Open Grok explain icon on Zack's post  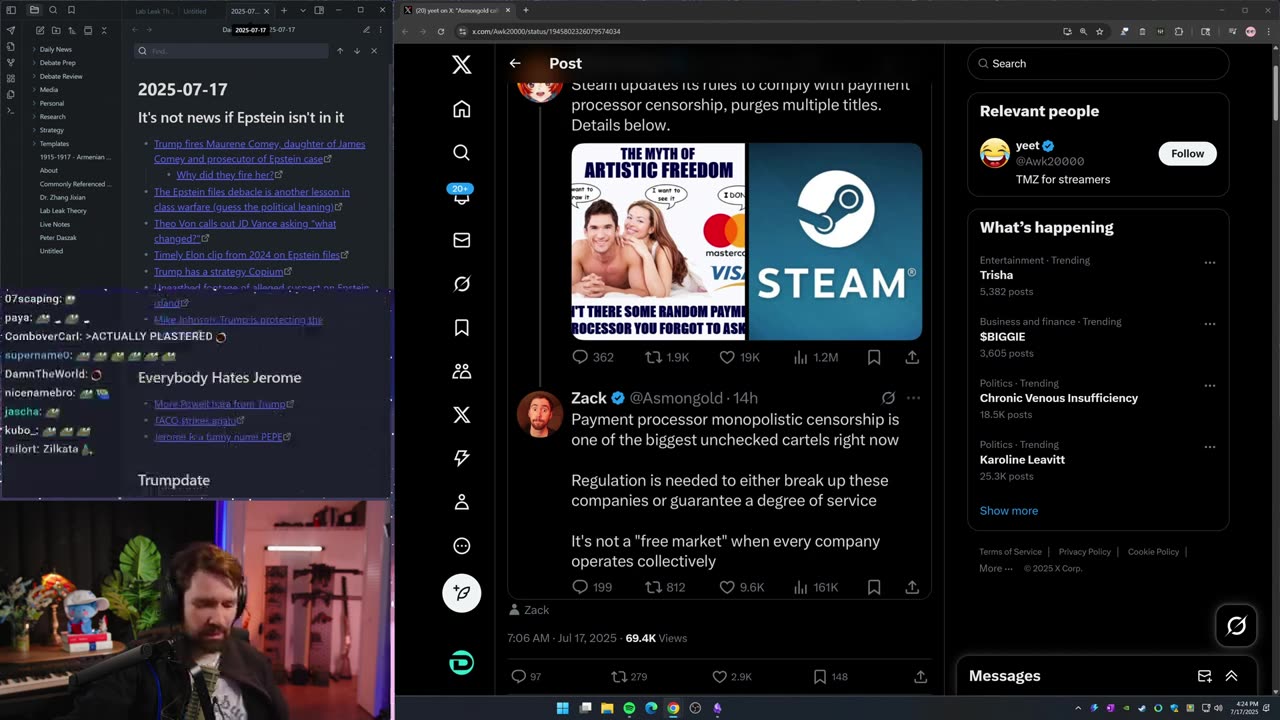[888, 398]
